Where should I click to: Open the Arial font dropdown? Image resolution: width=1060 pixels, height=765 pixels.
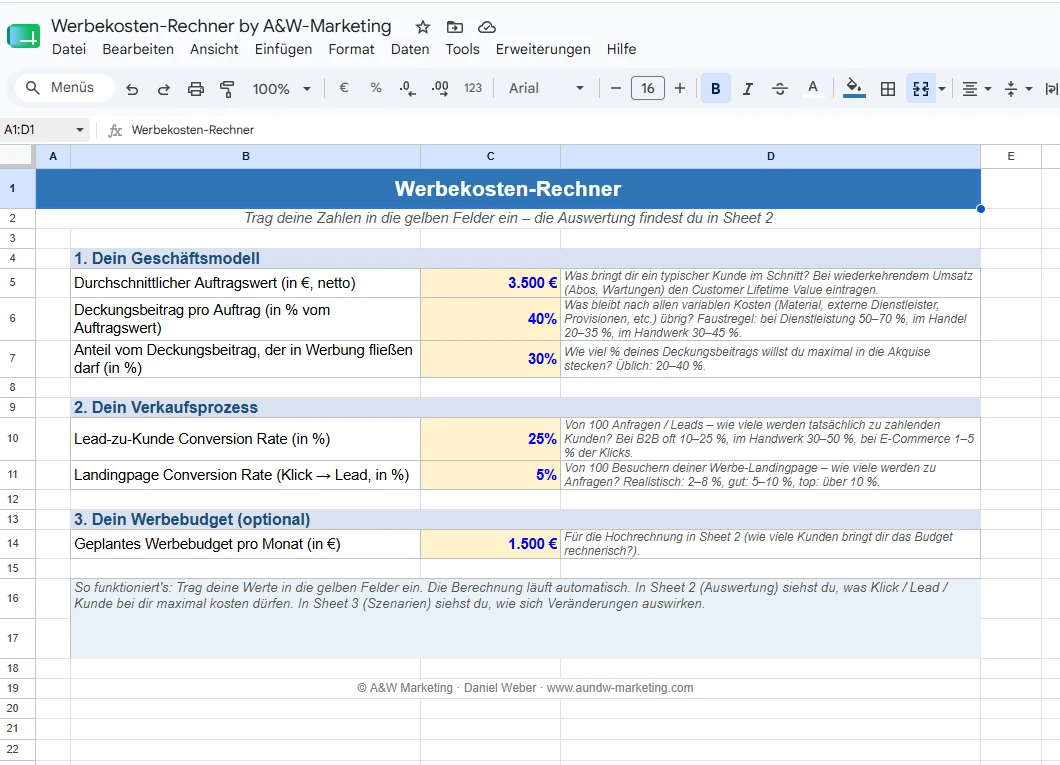click(546, 89)
